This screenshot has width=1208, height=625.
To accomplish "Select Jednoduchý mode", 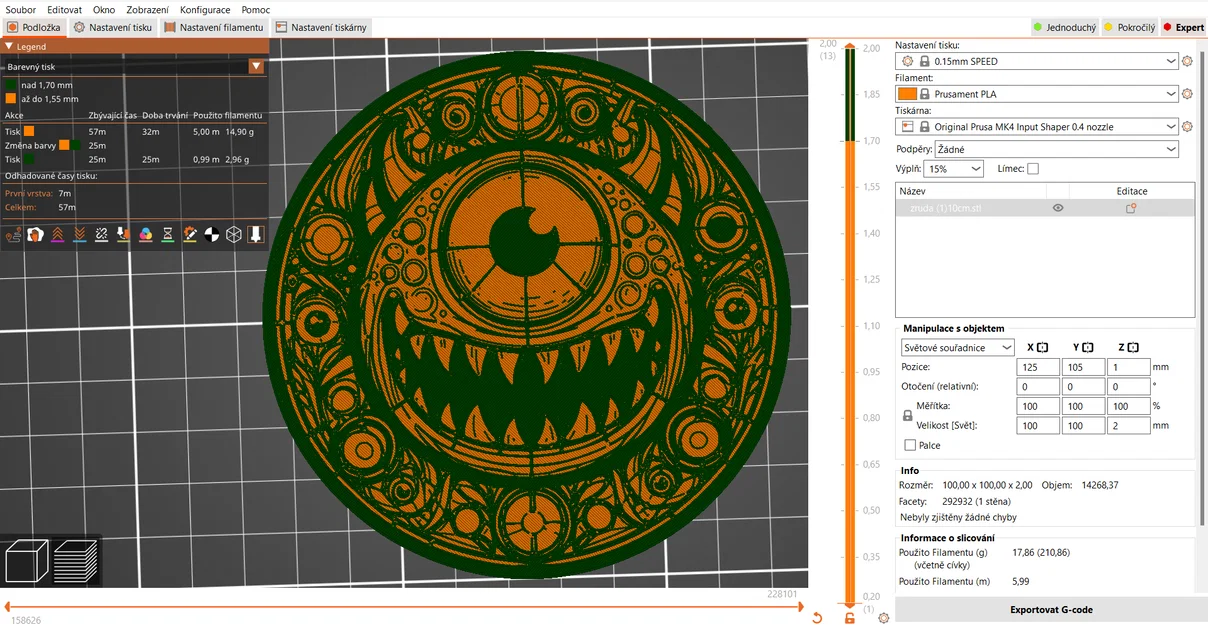I will pyautogui.click(x=1064, y=28).
